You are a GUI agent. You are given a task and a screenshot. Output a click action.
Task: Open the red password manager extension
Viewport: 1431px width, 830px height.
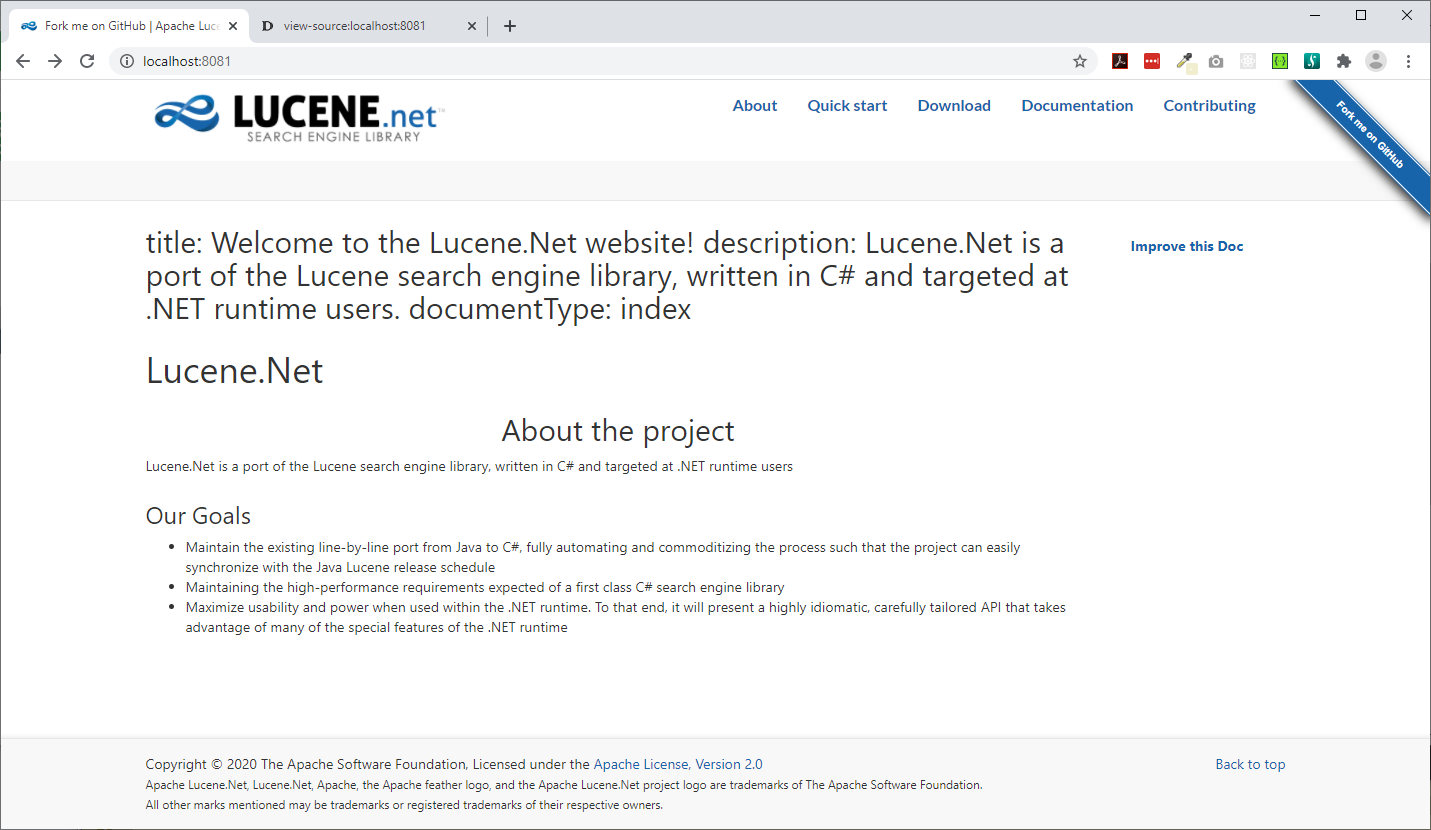click(x=1152, y=61)
